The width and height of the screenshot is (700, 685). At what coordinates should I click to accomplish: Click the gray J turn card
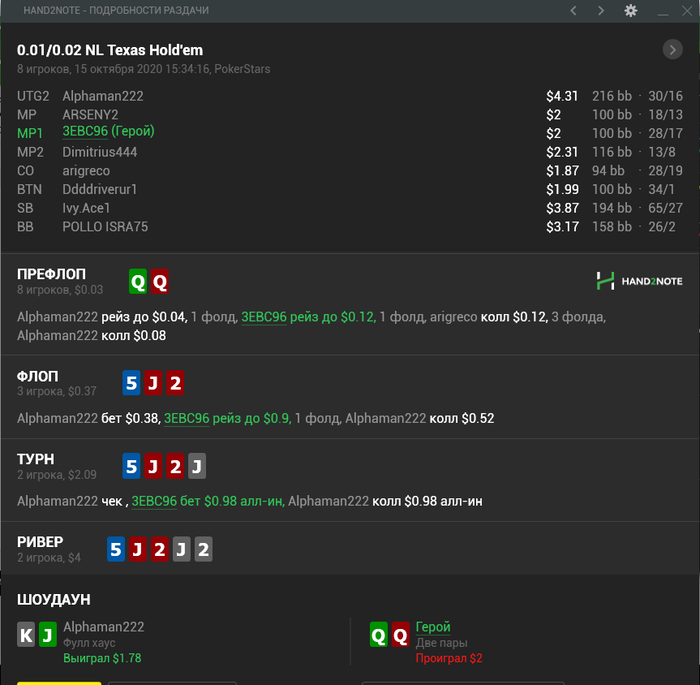click(x=197, y=466)
